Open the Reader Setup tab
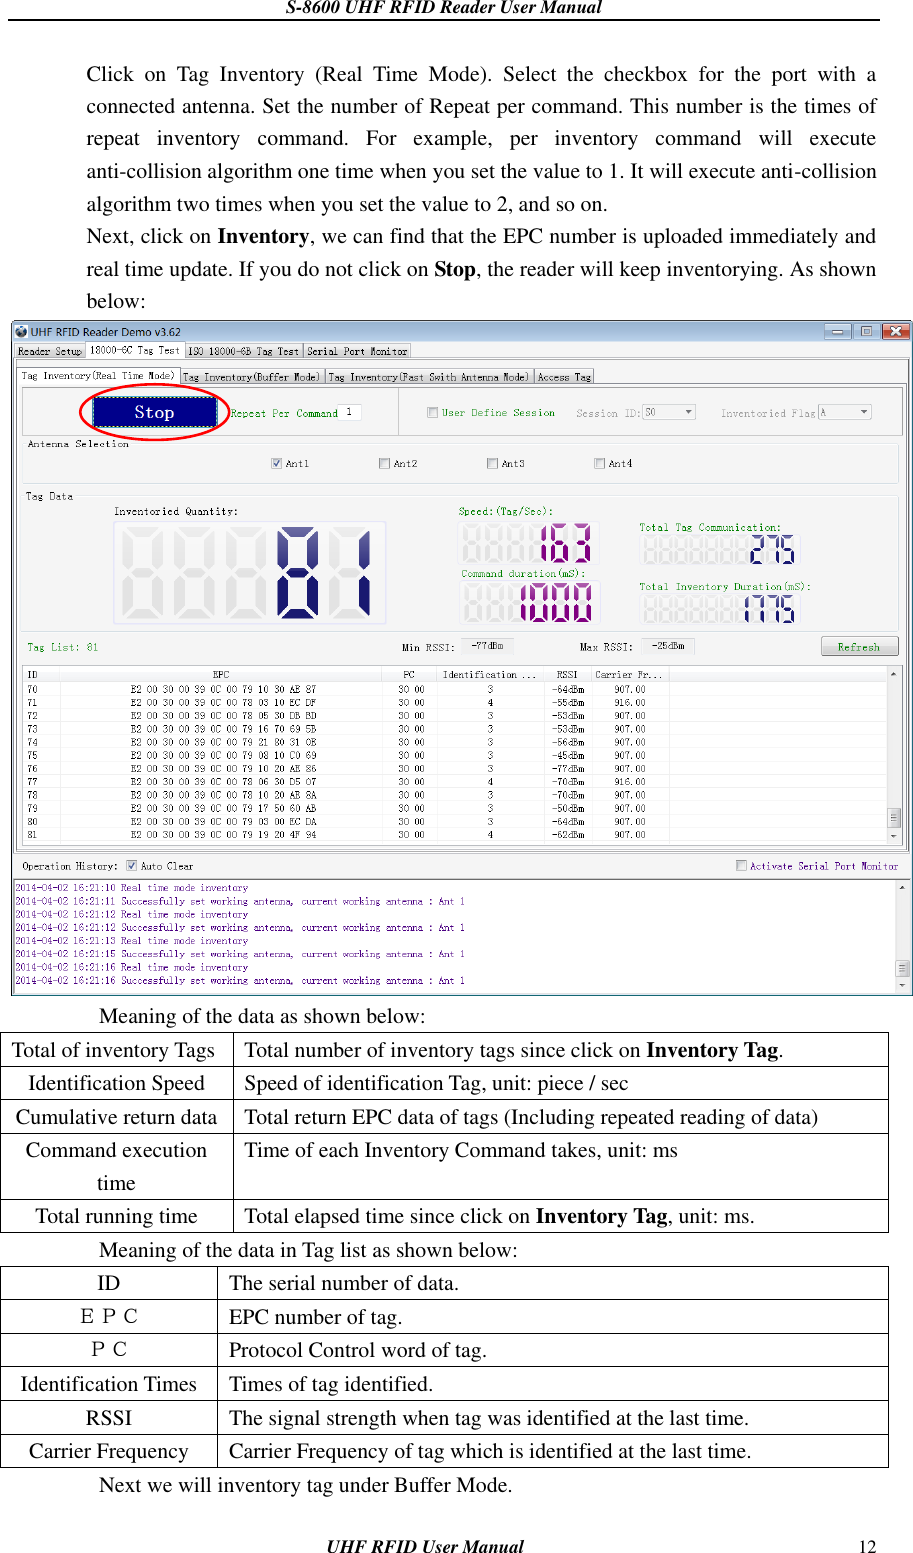 pos(49,351)
